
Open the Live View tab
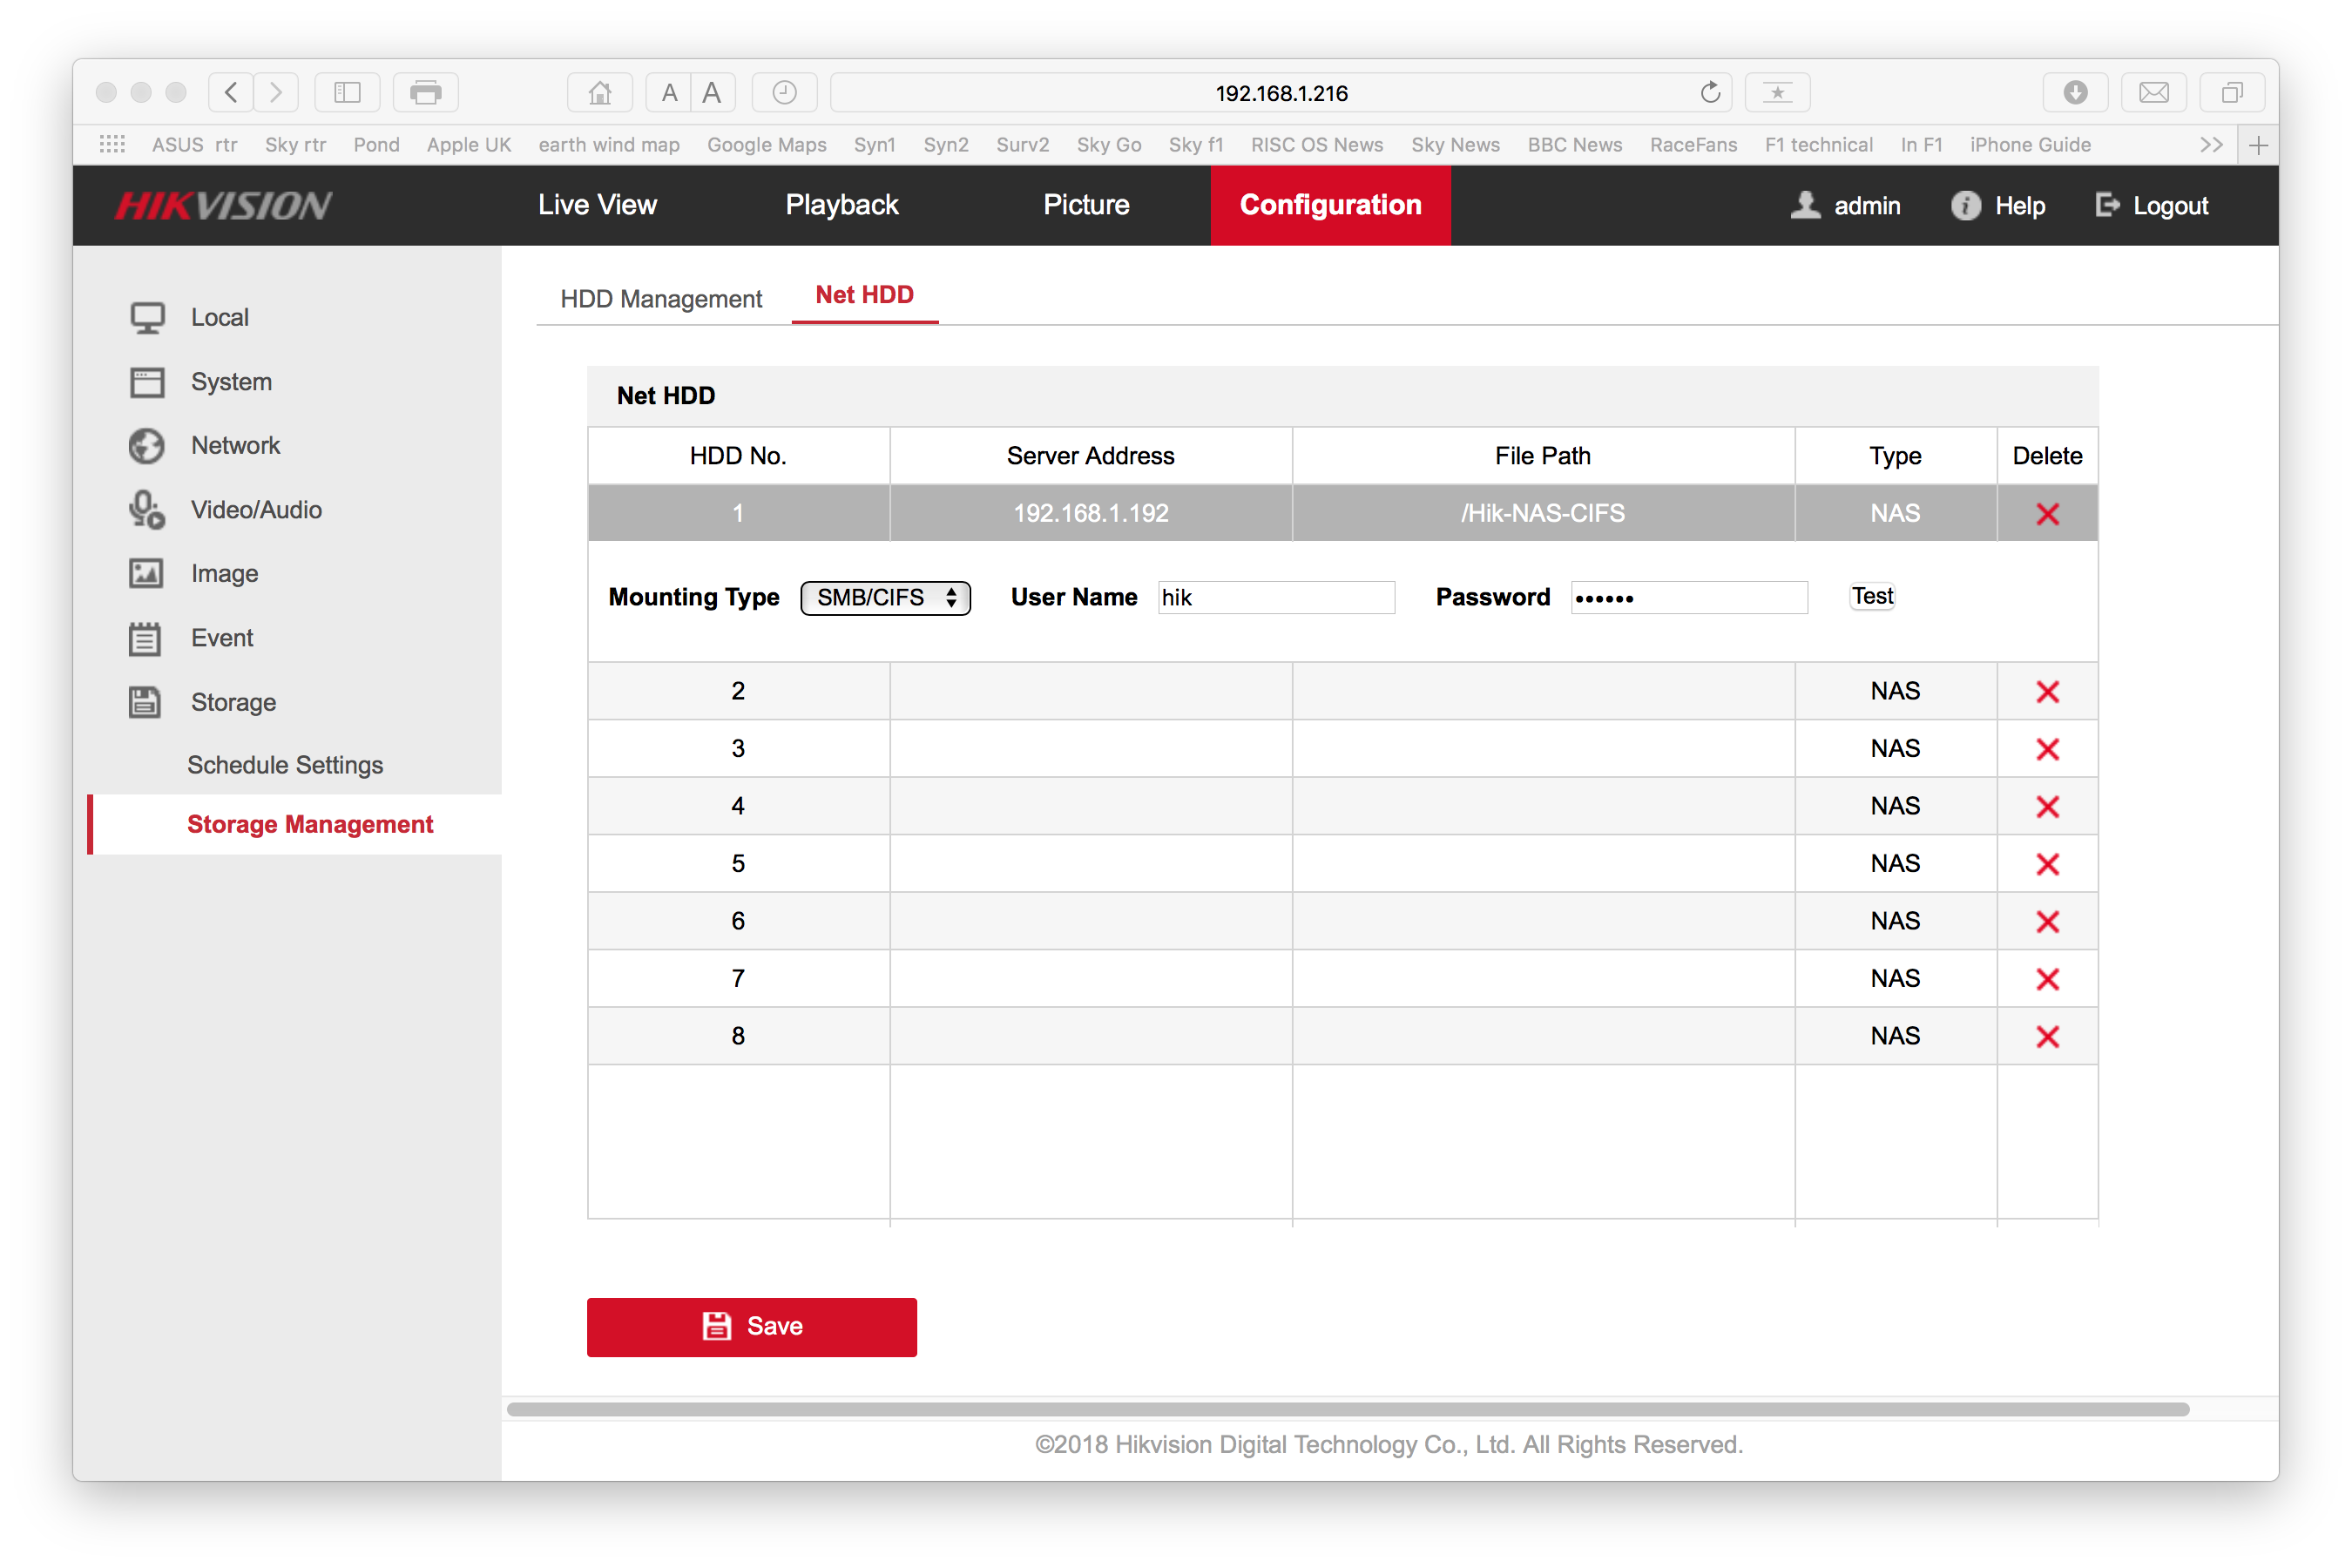click(x=597, y=205)
